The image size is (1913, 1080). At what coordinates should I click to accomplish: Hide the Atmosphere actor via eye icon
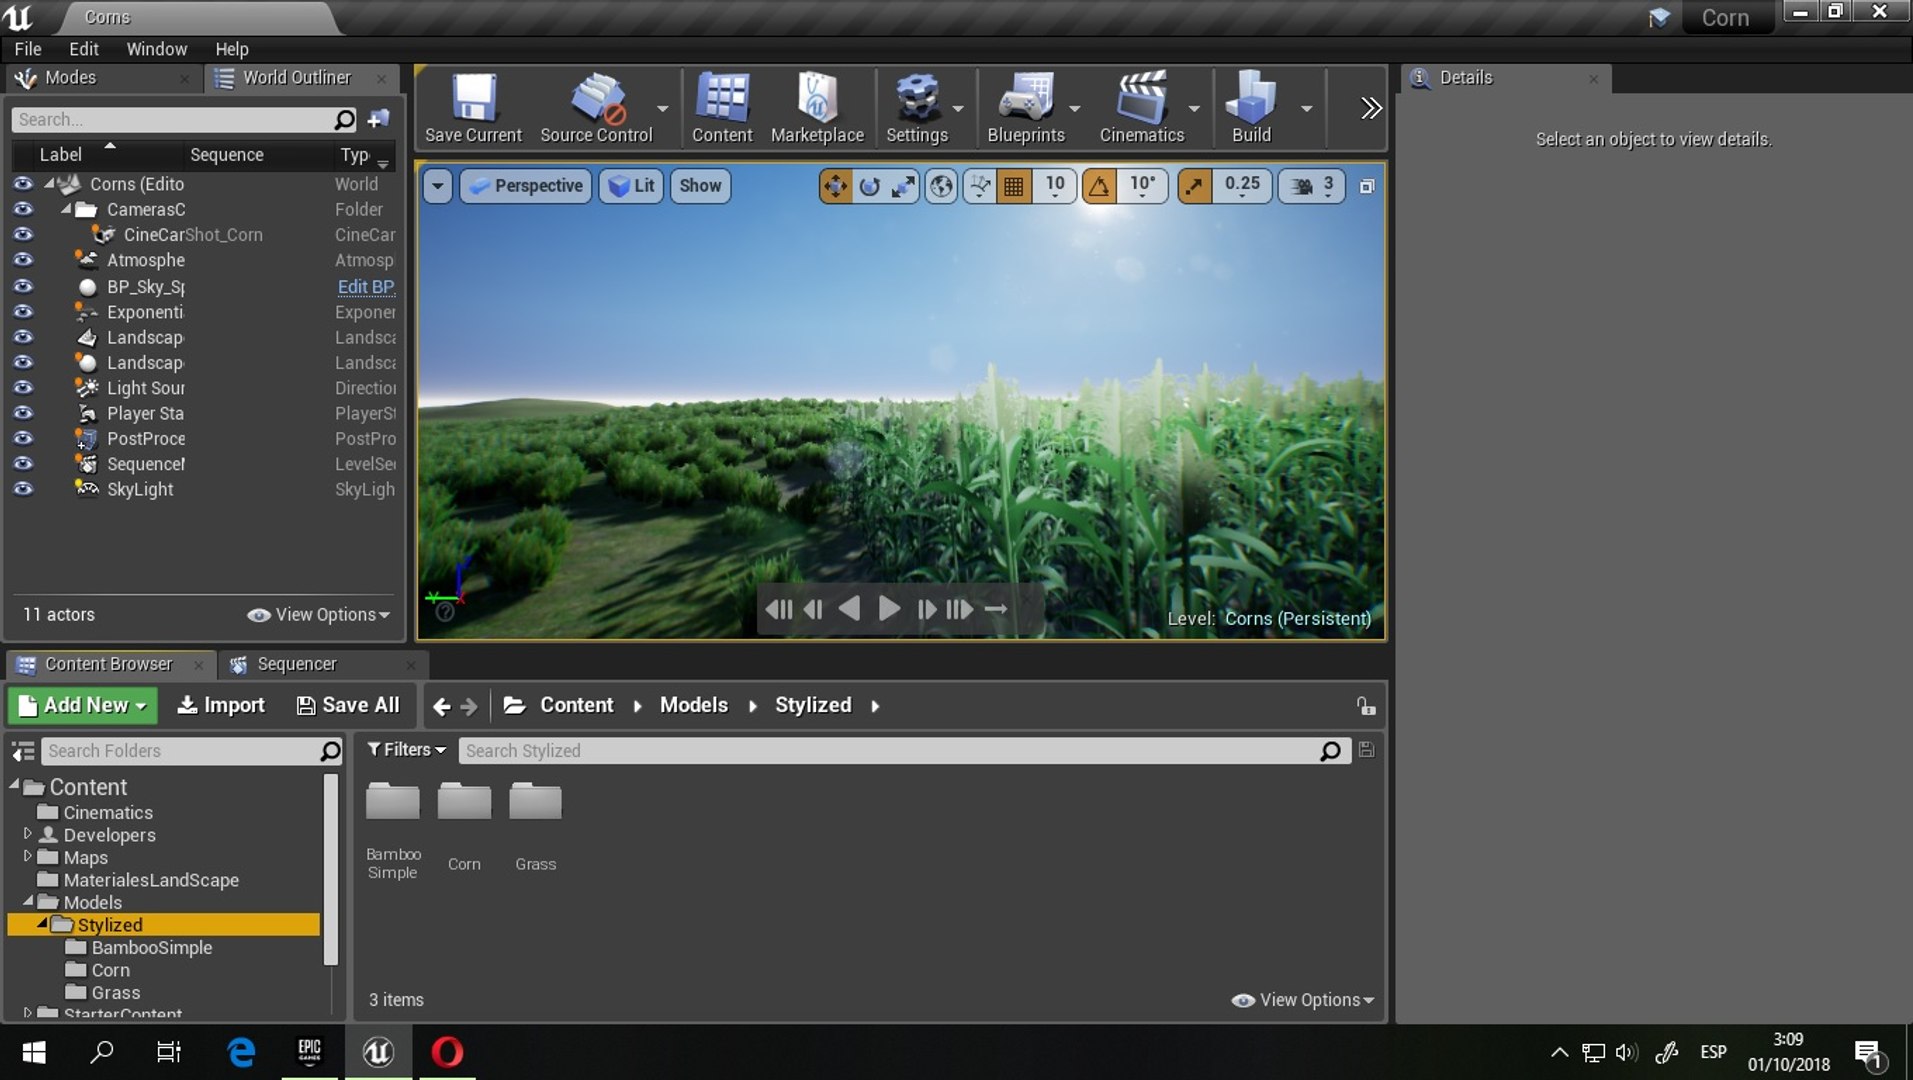pyautogui.click(x=23, y=260)
